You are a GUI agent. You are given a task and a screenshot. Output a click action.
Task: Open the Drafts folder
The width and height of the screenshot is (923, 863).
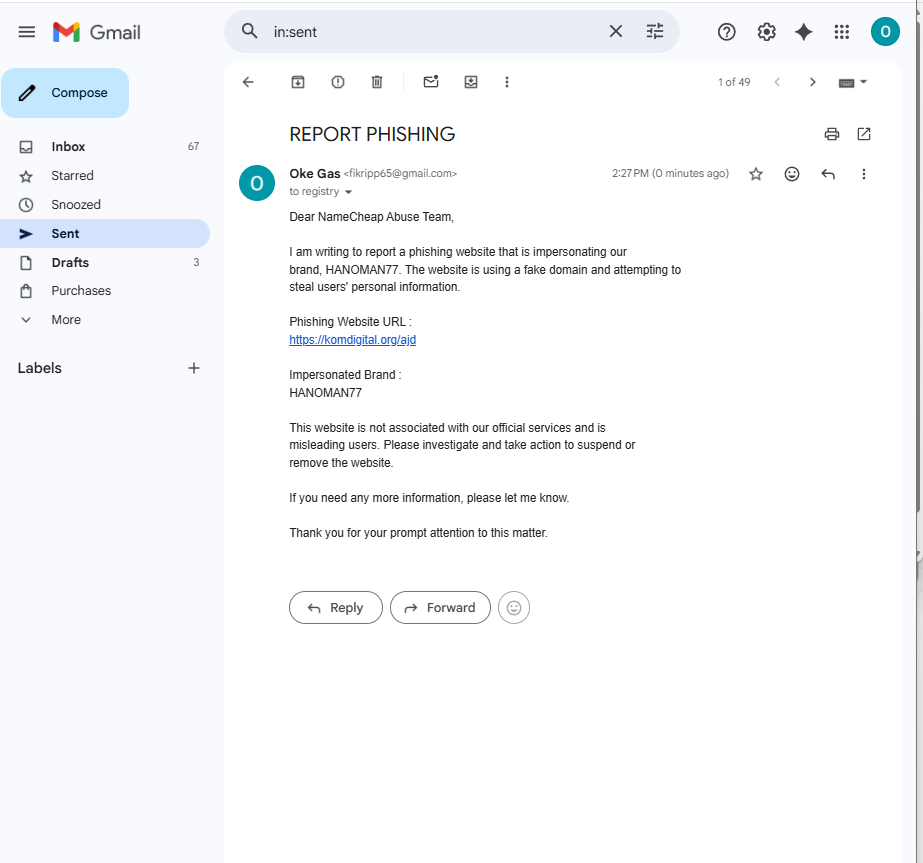(x=105, y=262)
